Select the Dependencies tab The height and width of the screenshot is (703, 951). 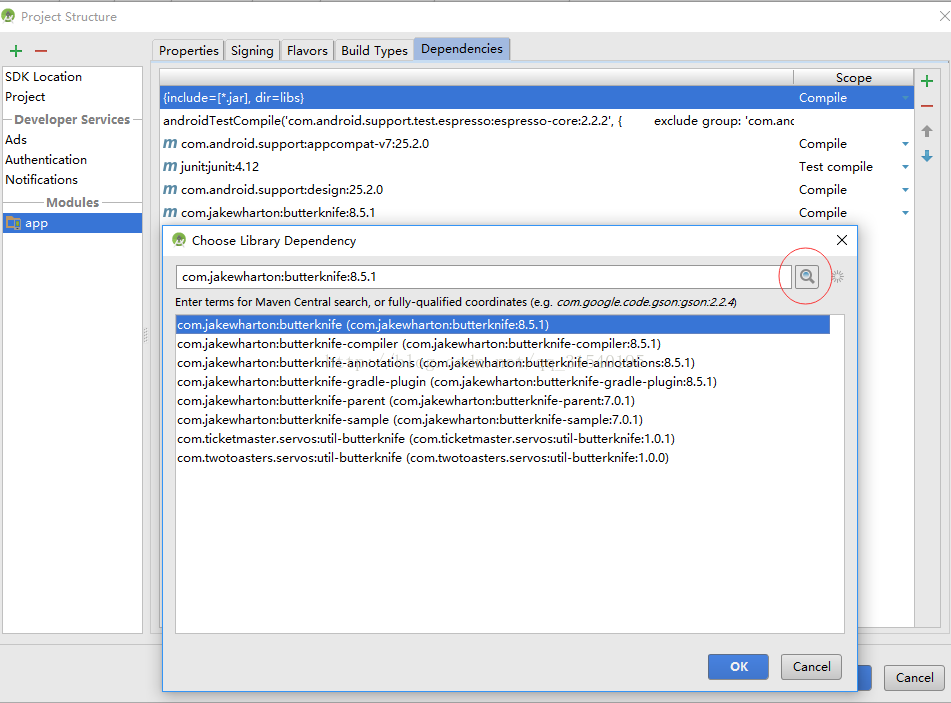[x=462, y=49]
